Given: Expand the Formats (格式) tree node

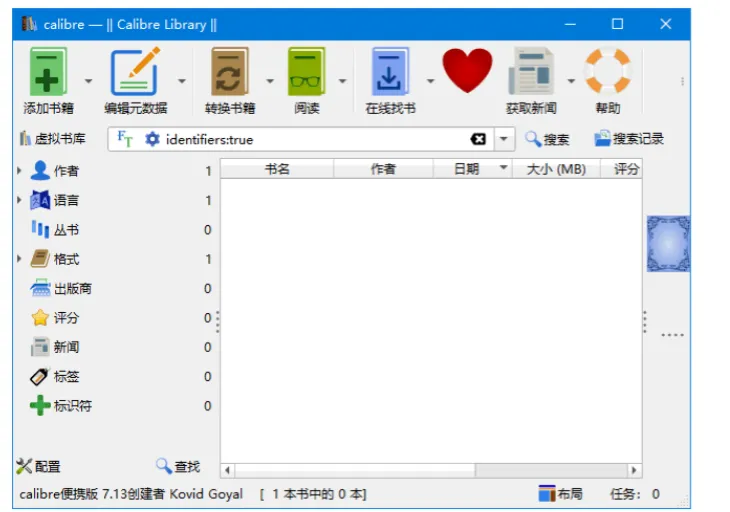Looking at the screenshot, I should click(19, 259).
